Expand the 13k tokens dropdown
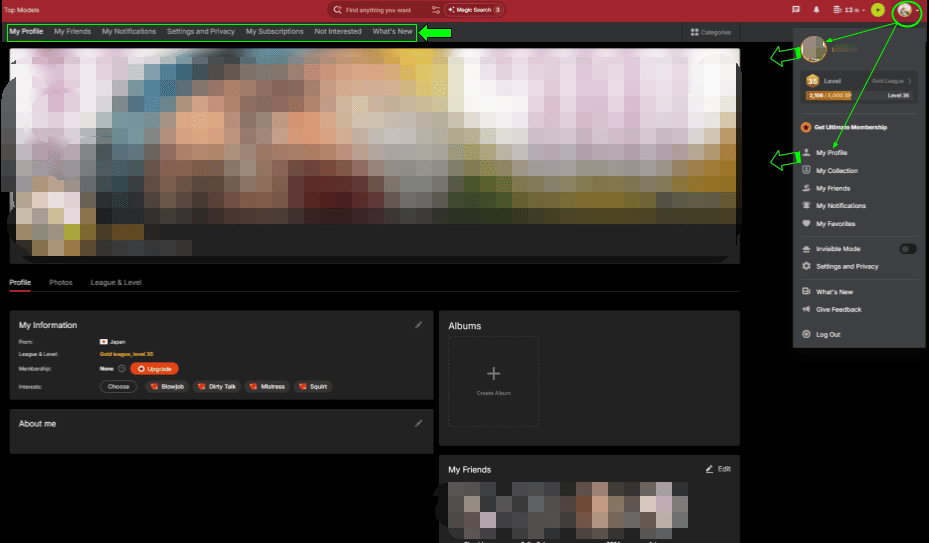 (x=849, y=10)
